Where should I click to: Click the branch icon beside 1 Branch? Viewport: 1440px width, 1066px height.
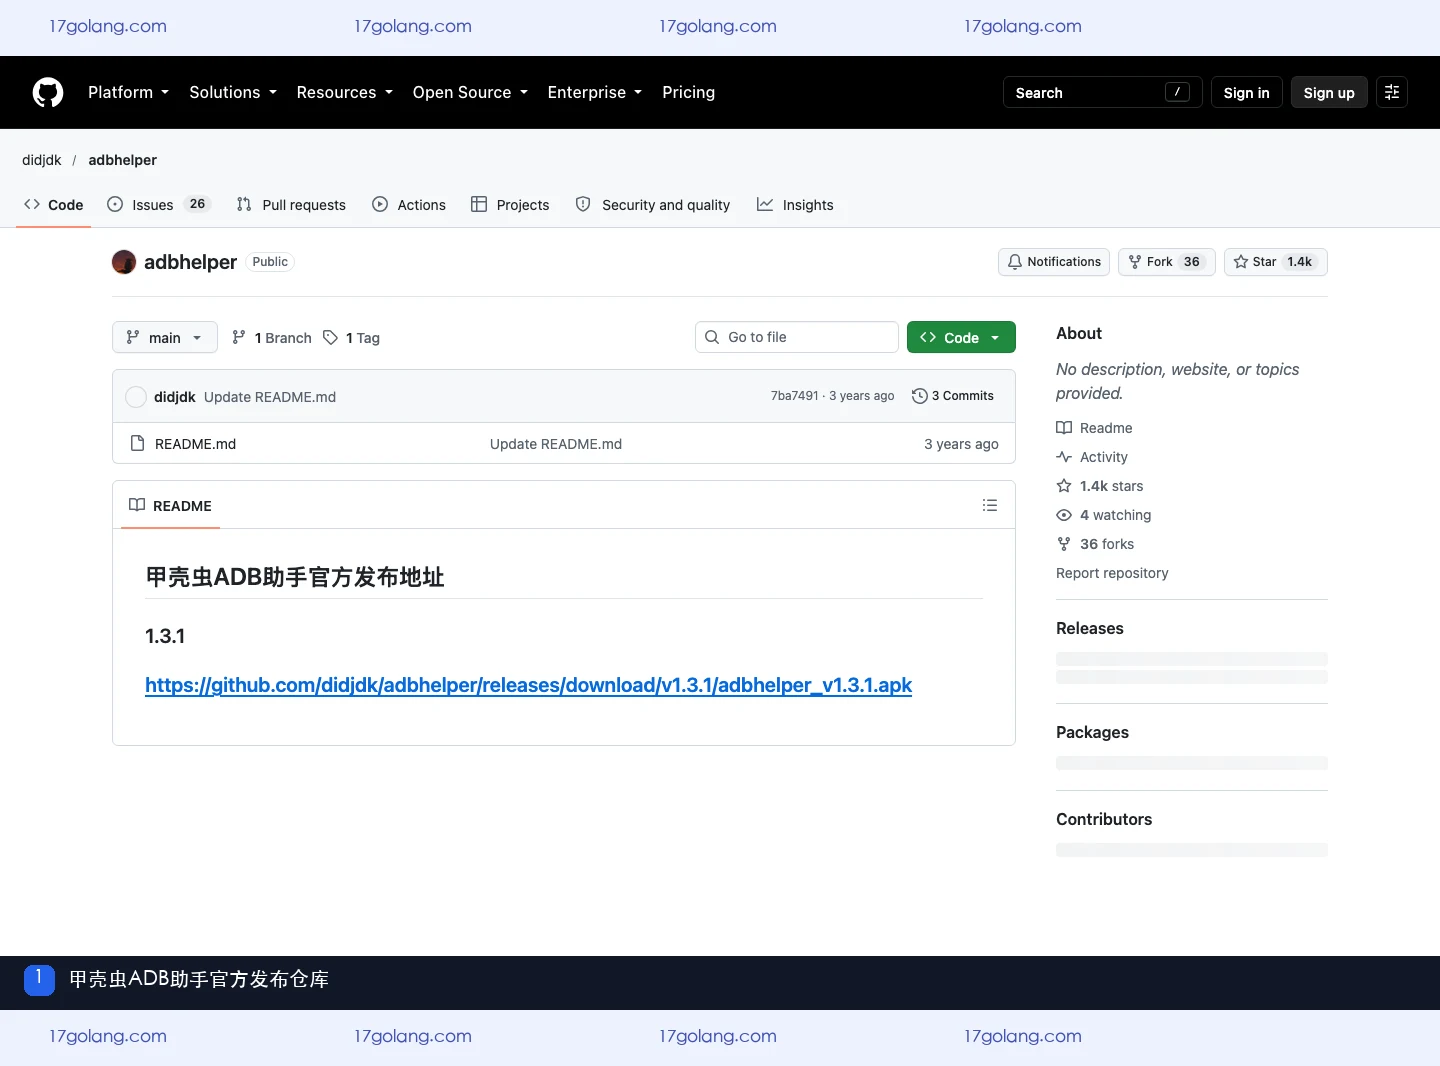239,338
